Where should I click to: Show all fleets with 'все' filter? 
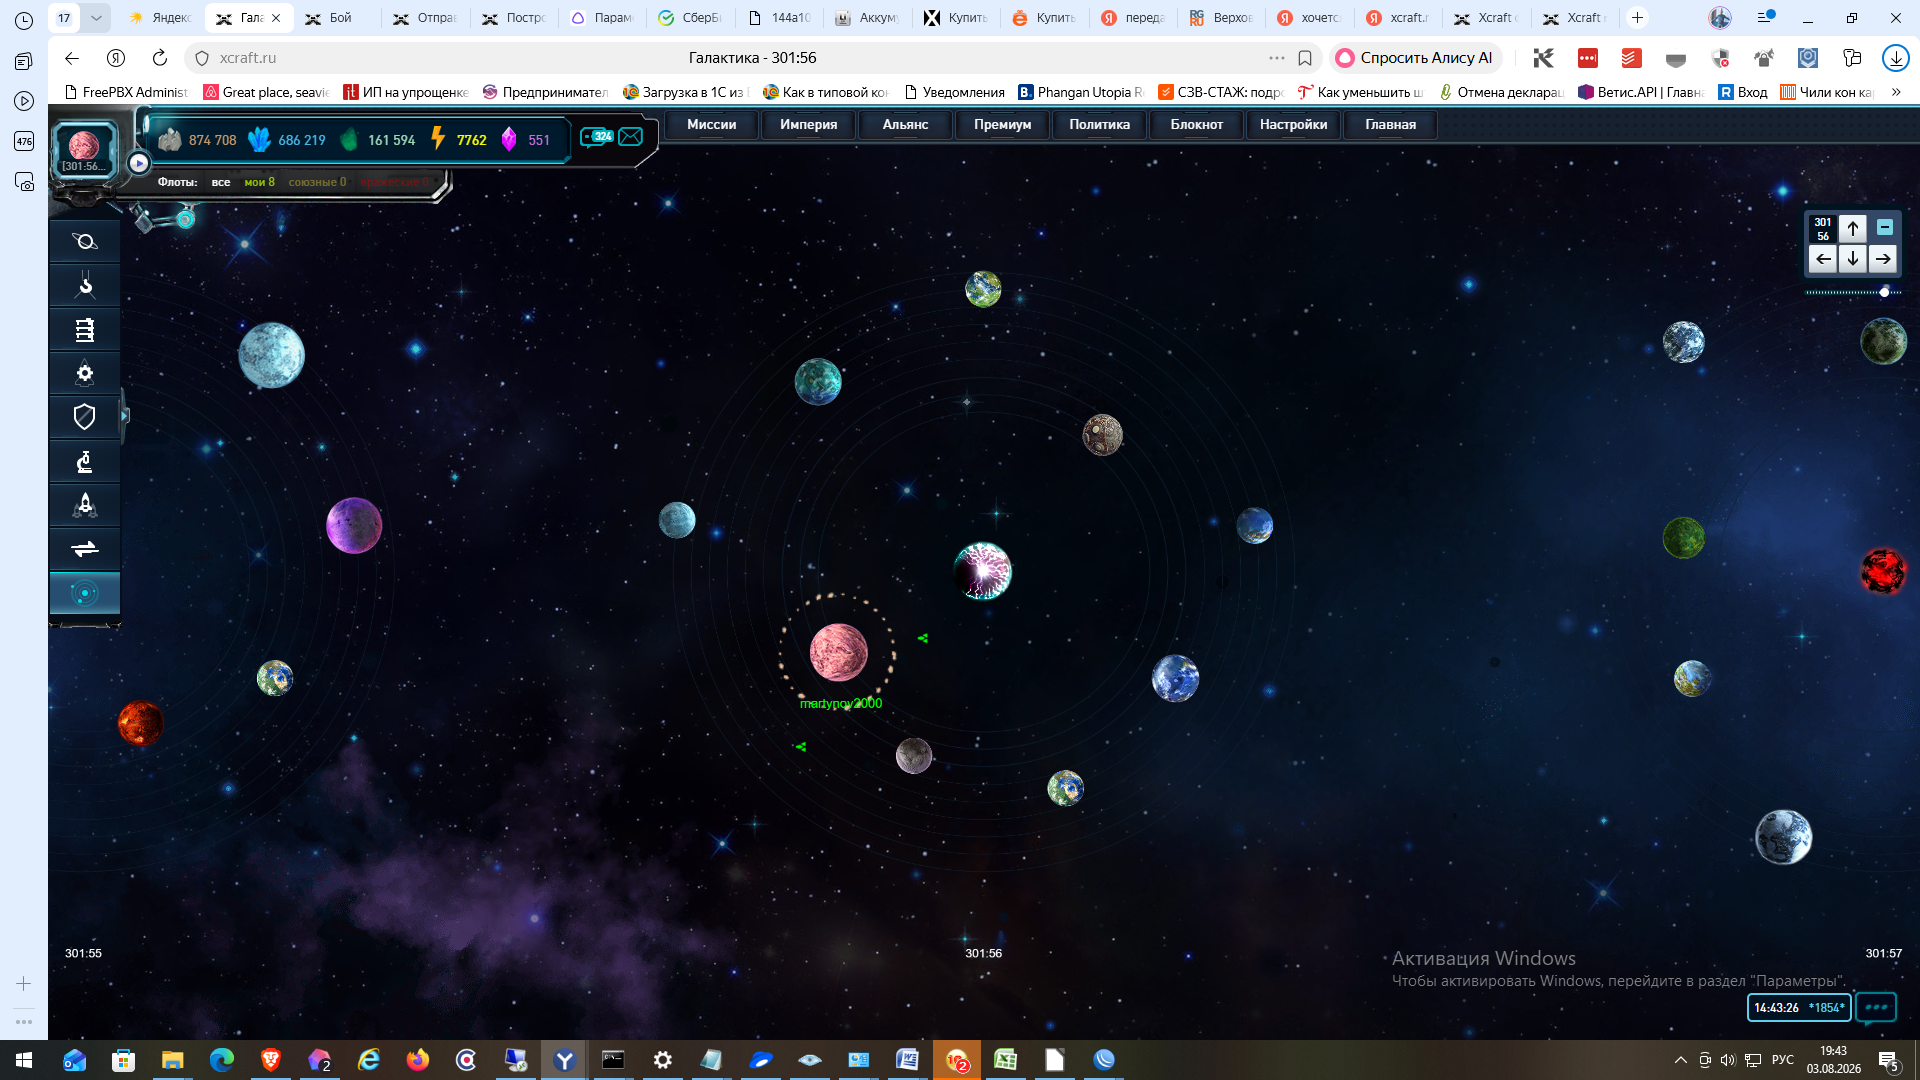click(x=221, y=182)
